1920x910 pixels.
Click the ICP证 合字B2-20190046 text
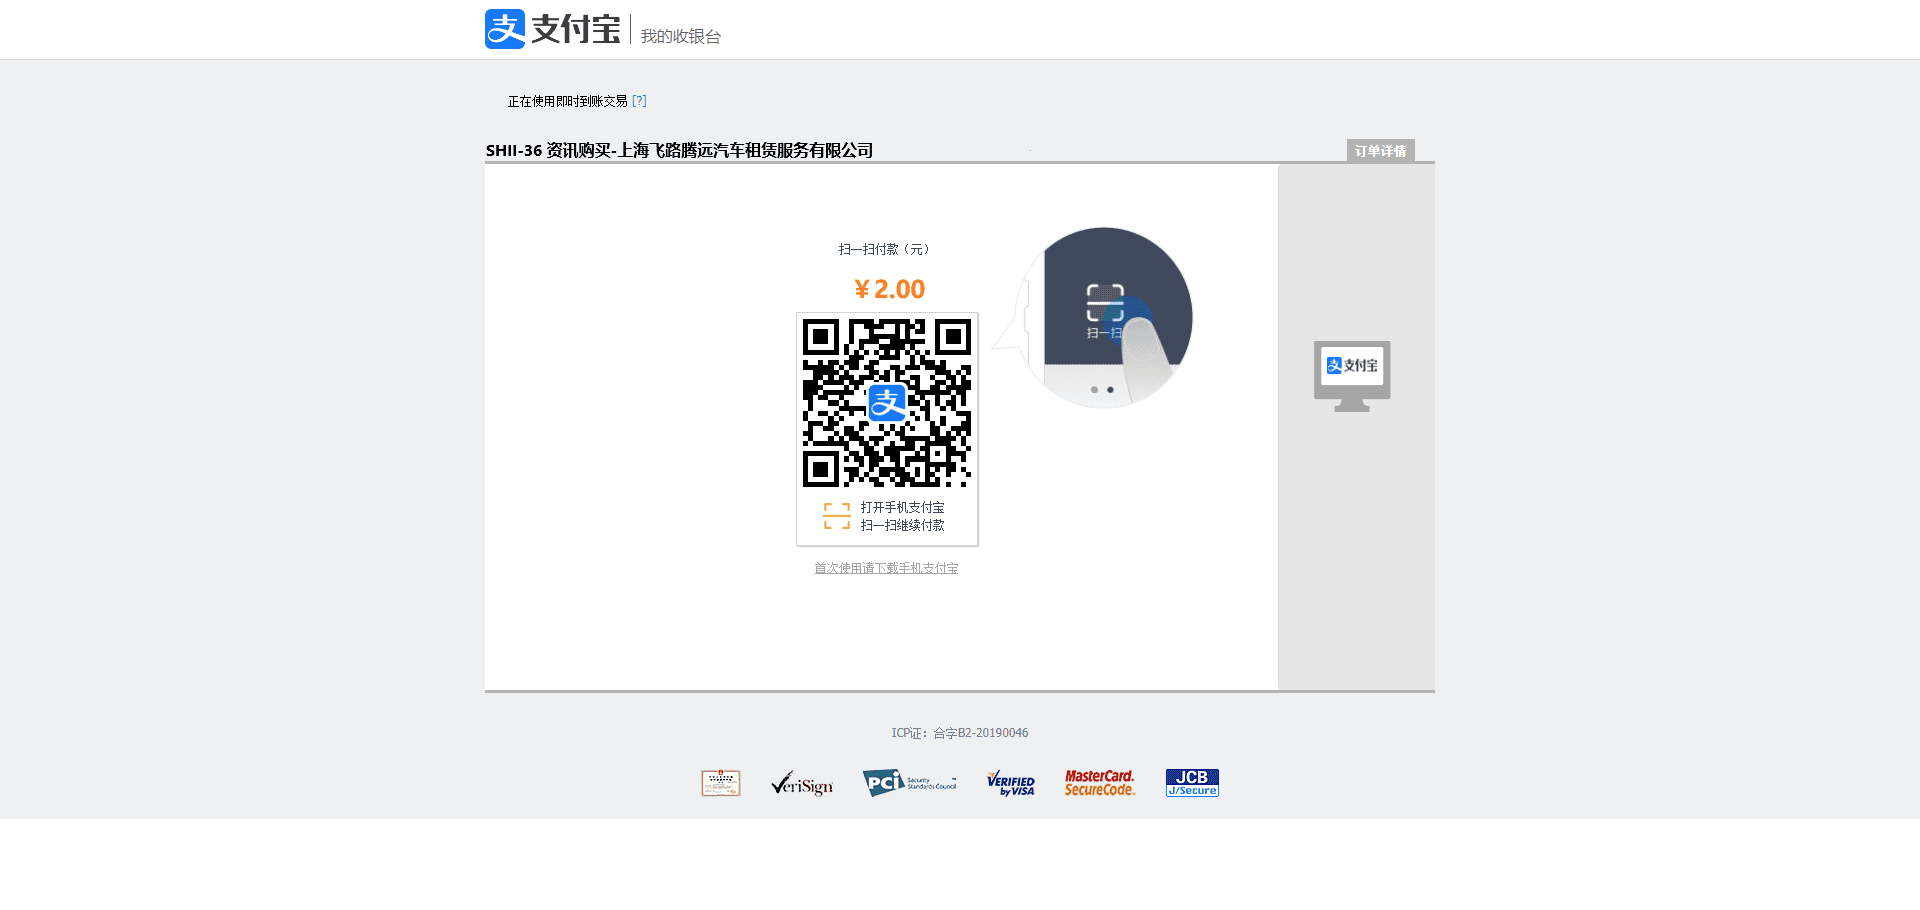click(960, 733)
